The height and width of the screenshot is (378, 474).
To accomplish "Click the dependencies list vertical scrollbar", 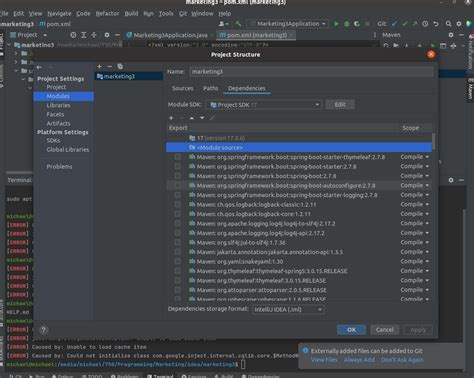I will 433,142.
